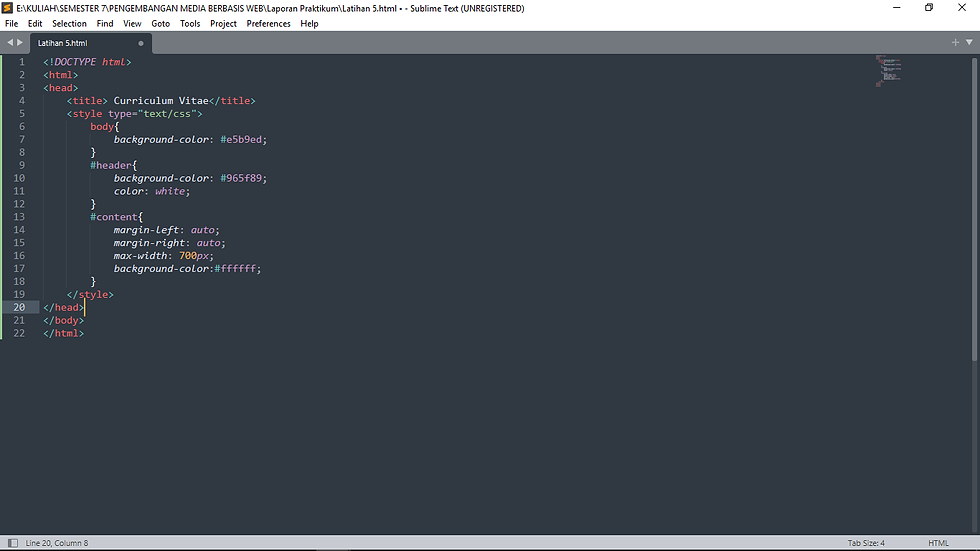Image resolution: width=980 pixels, height=551 pixels.
Task: Click the style type="text/css" tag
Action: tap(134, 114)
